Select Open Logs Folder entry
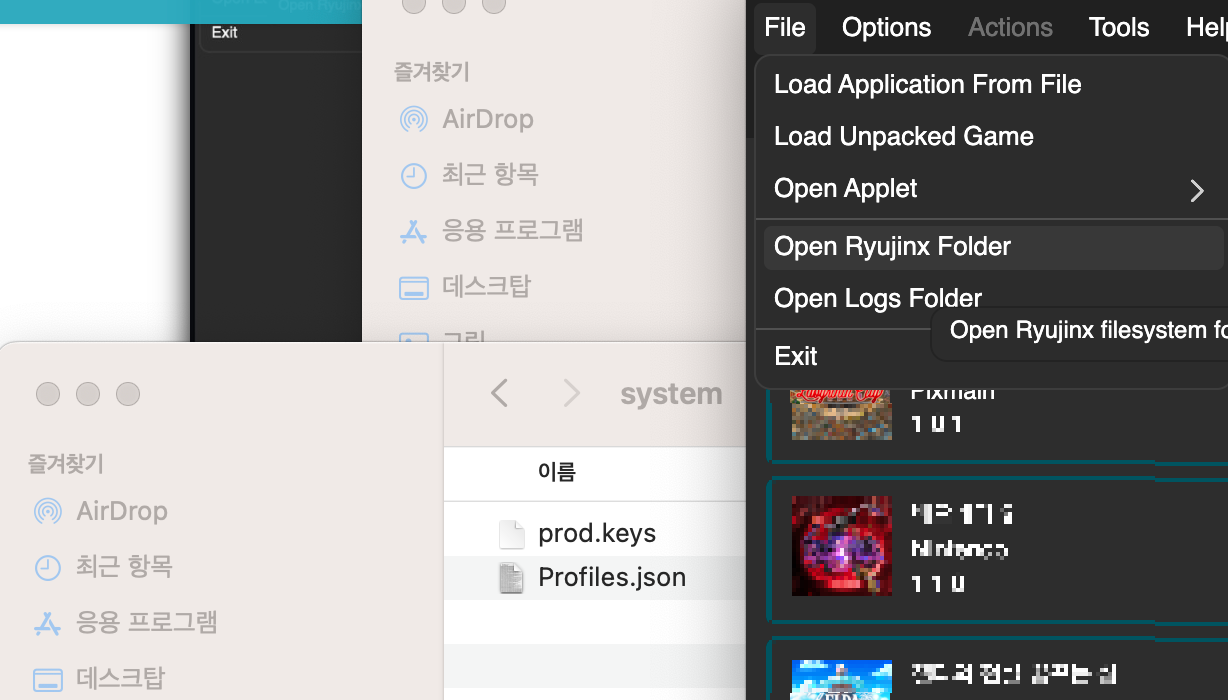Image resolution: width=1228 pixels, height=700 pixels. click(x=878, y=298)
